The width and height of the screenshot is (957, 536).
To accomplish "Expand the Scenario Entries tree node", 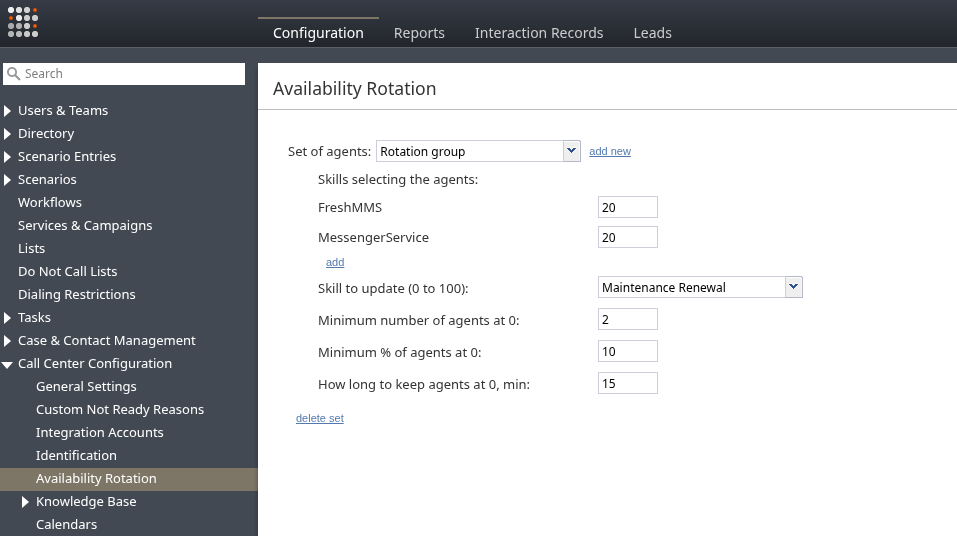I will [x=8, y=157].
